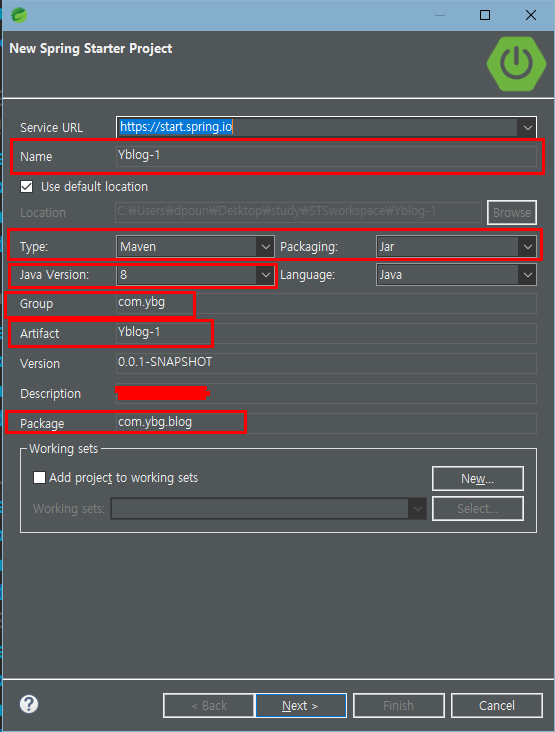555x732 pixels.
Task: Click the Cancel button
Action: [x=497, y=705]
